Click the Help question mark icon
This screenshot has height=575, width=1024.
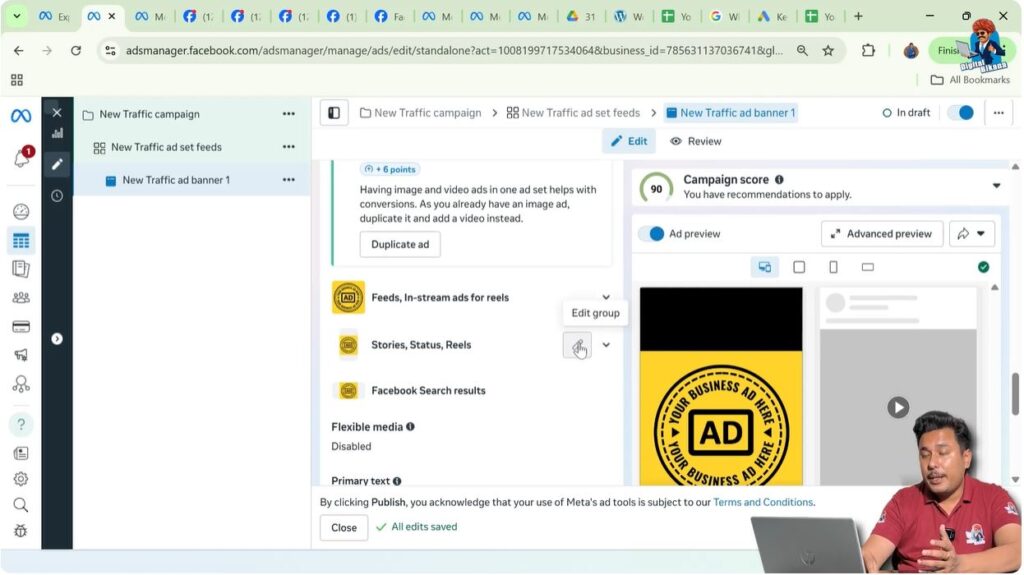(21, 424)
